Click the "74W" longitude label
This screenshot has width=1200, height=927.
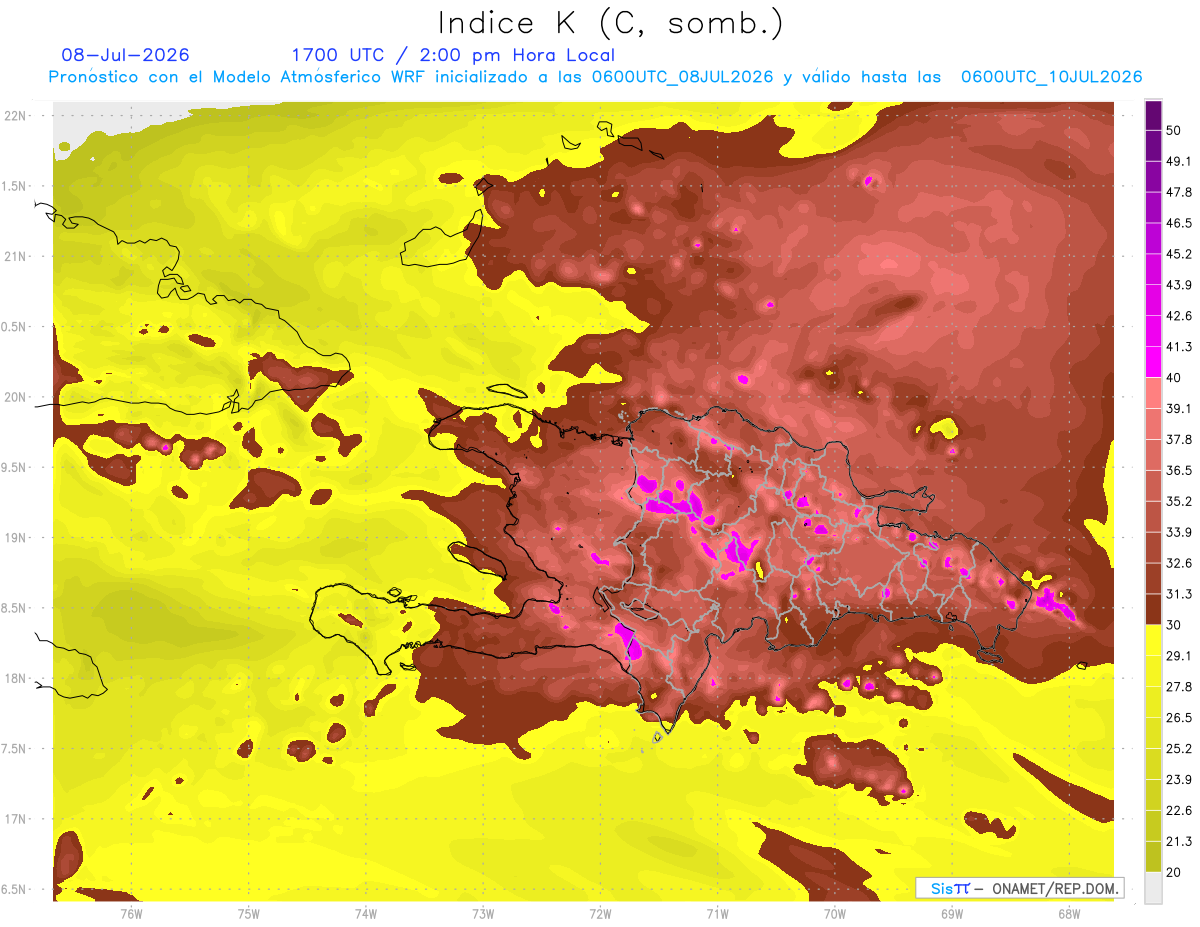tap(366, 913)
